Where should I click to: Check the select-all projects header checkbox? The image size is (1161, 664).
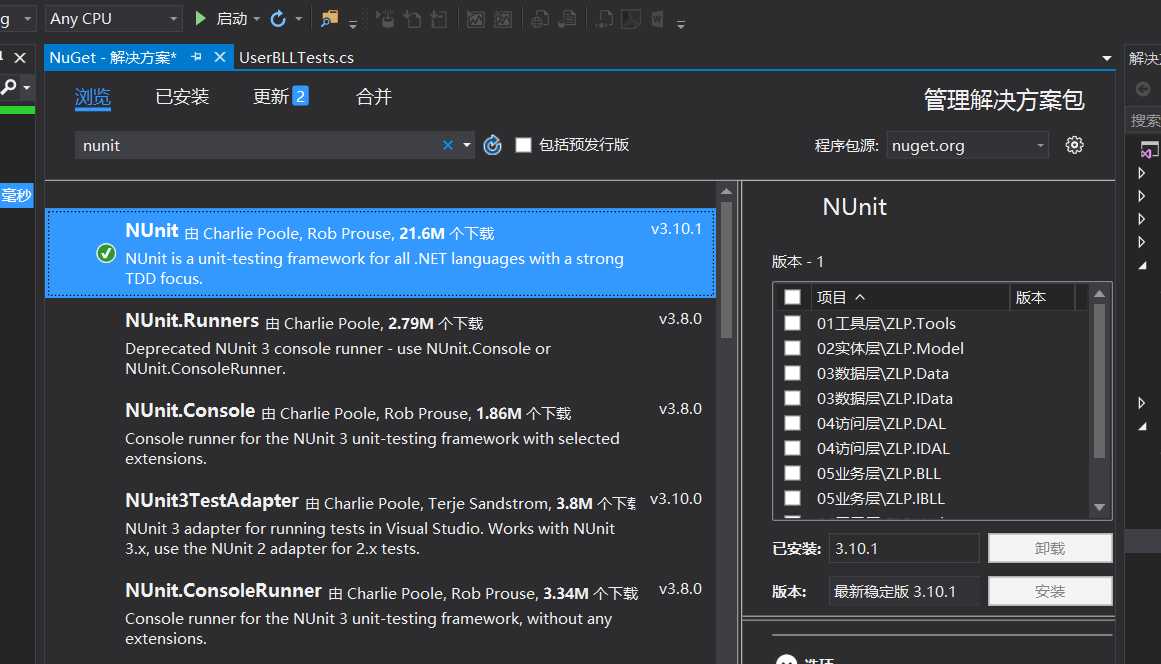click(x=792, y=297)
